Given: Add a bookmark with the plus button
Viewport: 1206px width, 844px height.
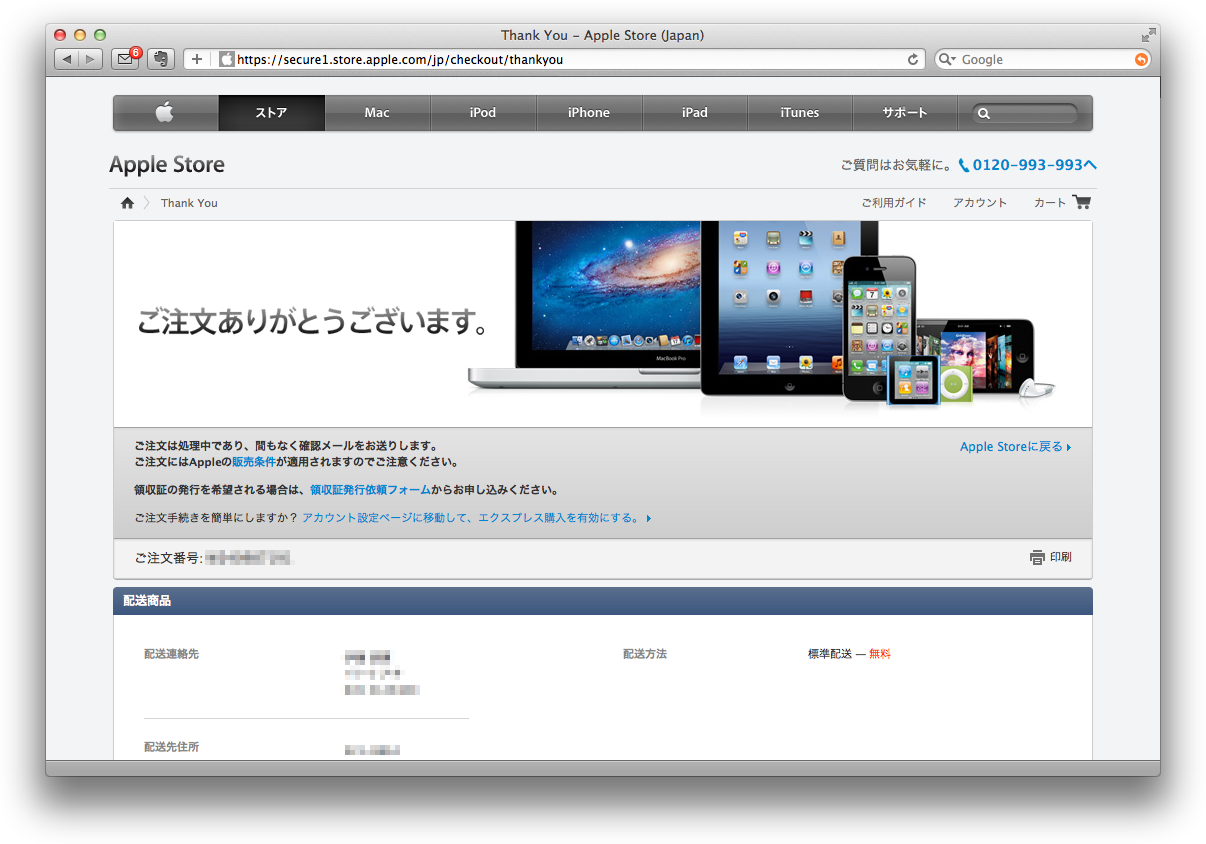Looking at the screenshot, I should tap(196, 60).
